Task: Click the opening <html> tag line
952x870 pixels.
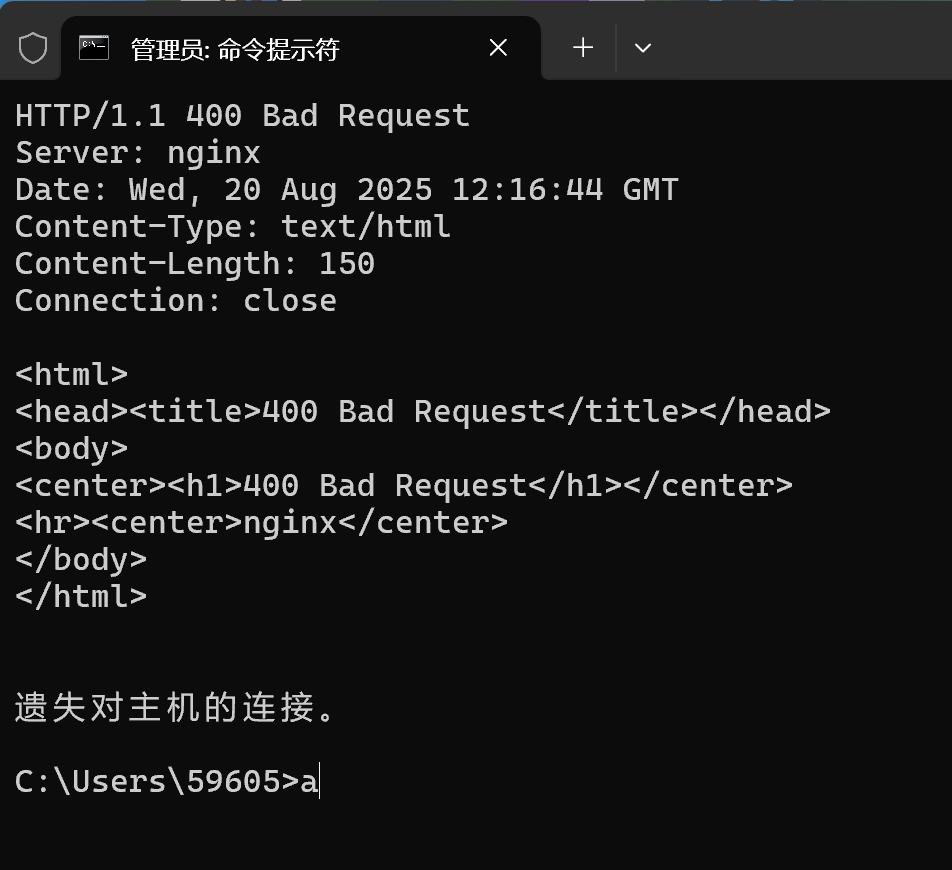Action: 72,375
